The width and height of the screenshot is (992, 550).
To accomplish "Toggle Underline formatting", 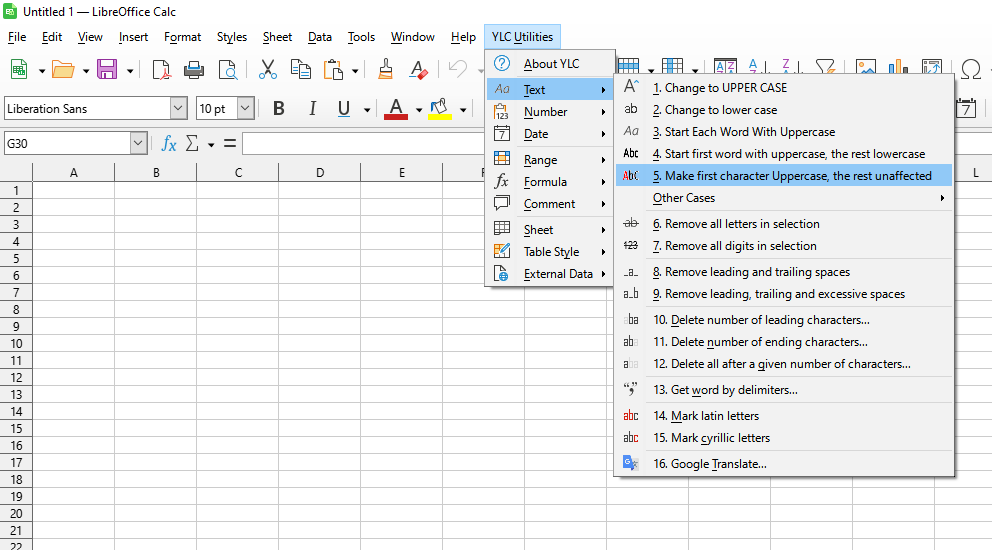I will click(x=344, y=109).
